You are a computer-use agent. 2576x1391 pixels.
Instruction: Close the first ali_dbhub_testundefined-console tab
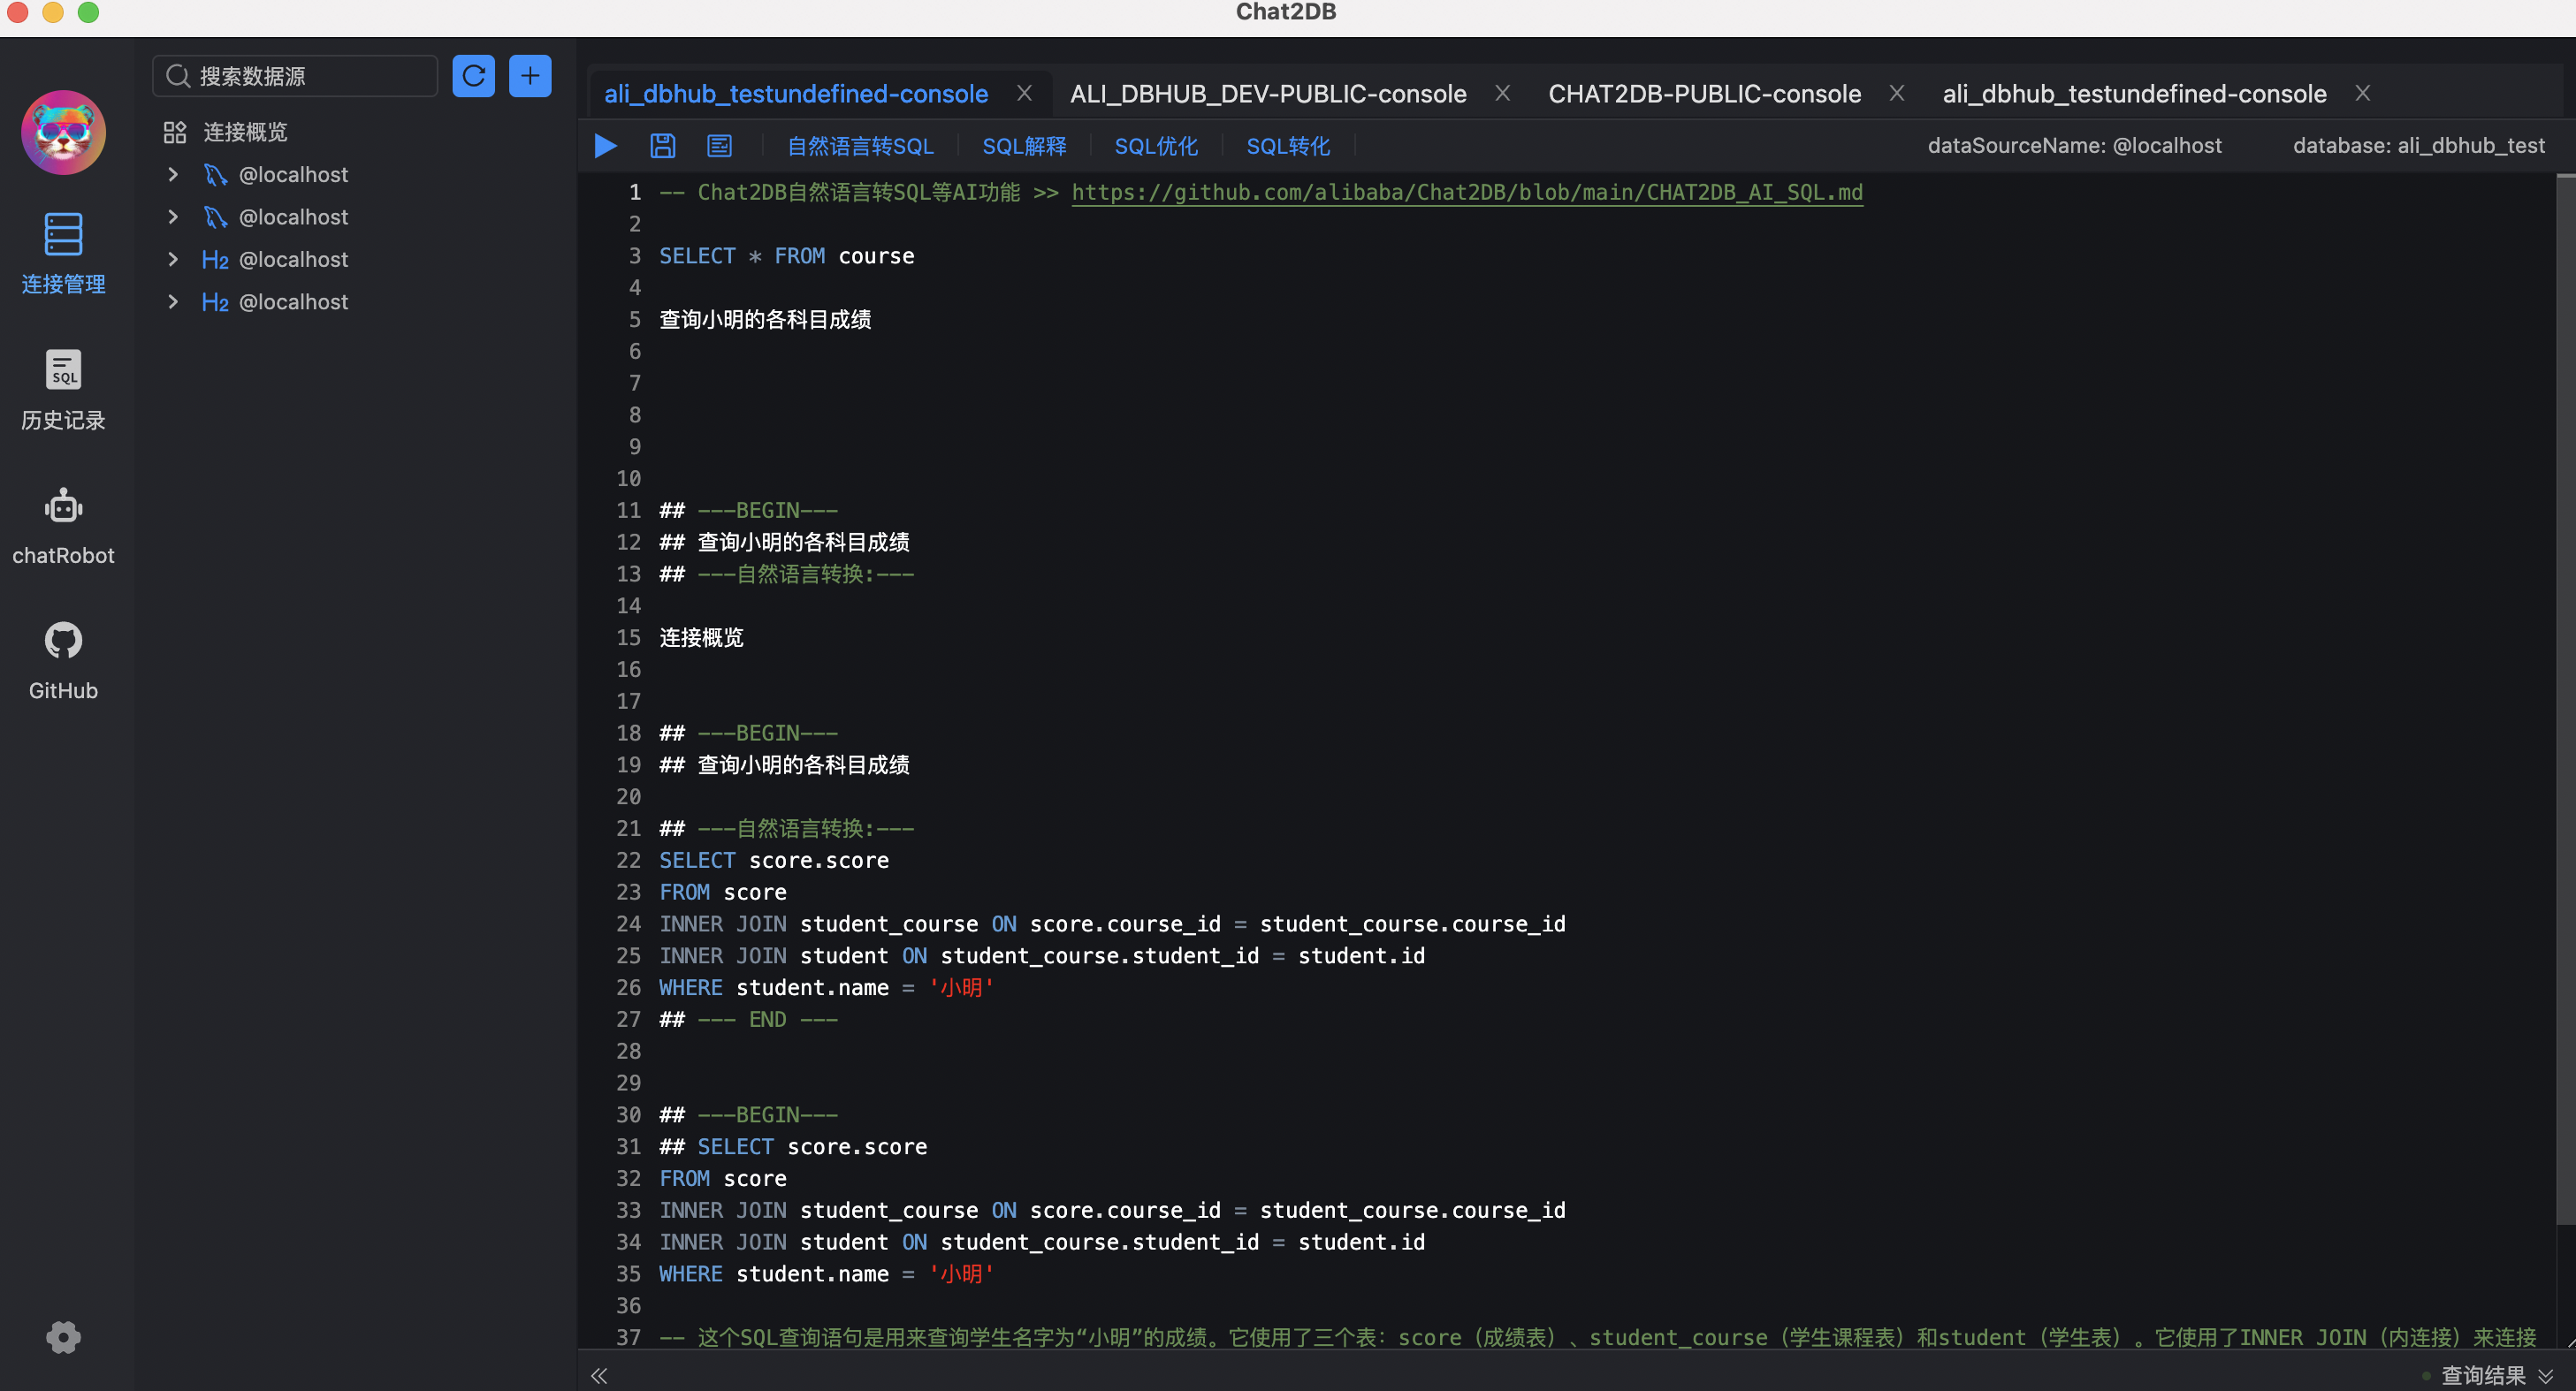click(1024, 93)
